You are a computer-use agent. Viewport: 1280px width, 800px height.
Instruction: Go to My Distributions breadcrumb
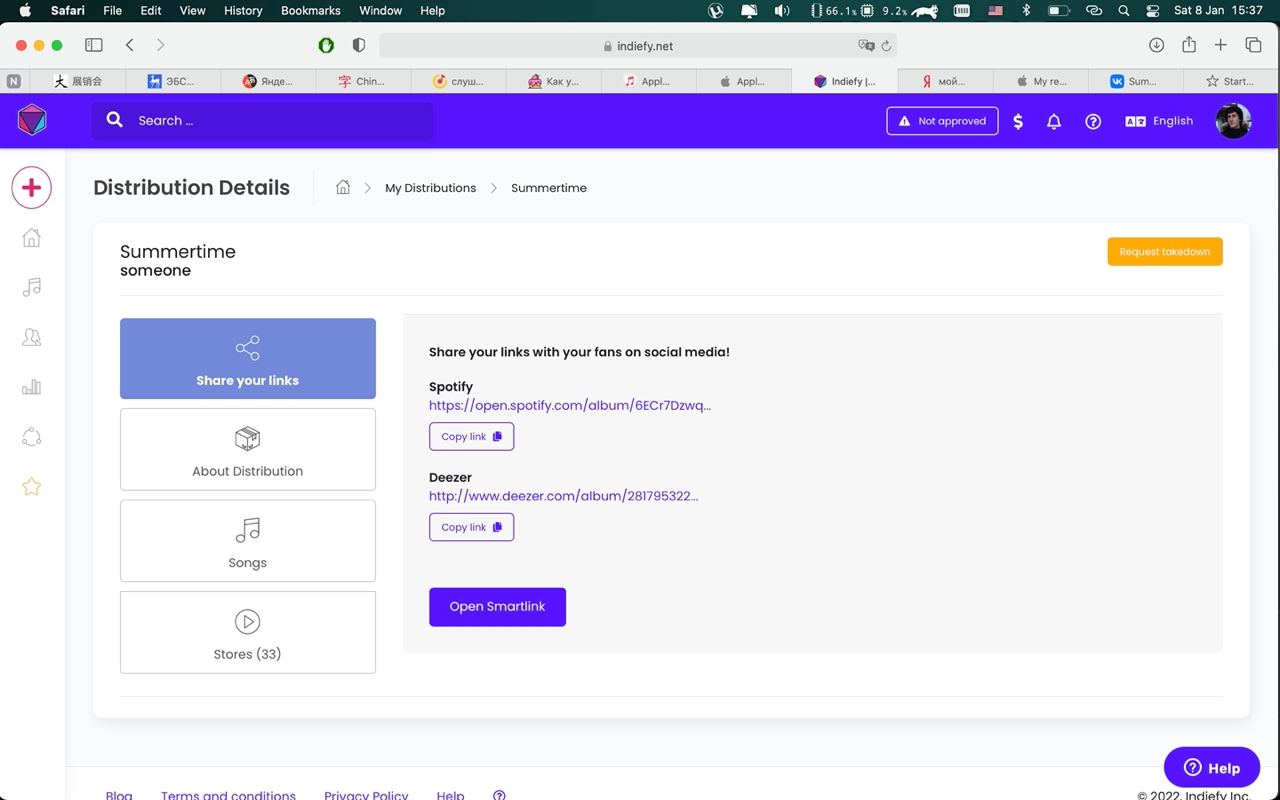coord(430,188)
